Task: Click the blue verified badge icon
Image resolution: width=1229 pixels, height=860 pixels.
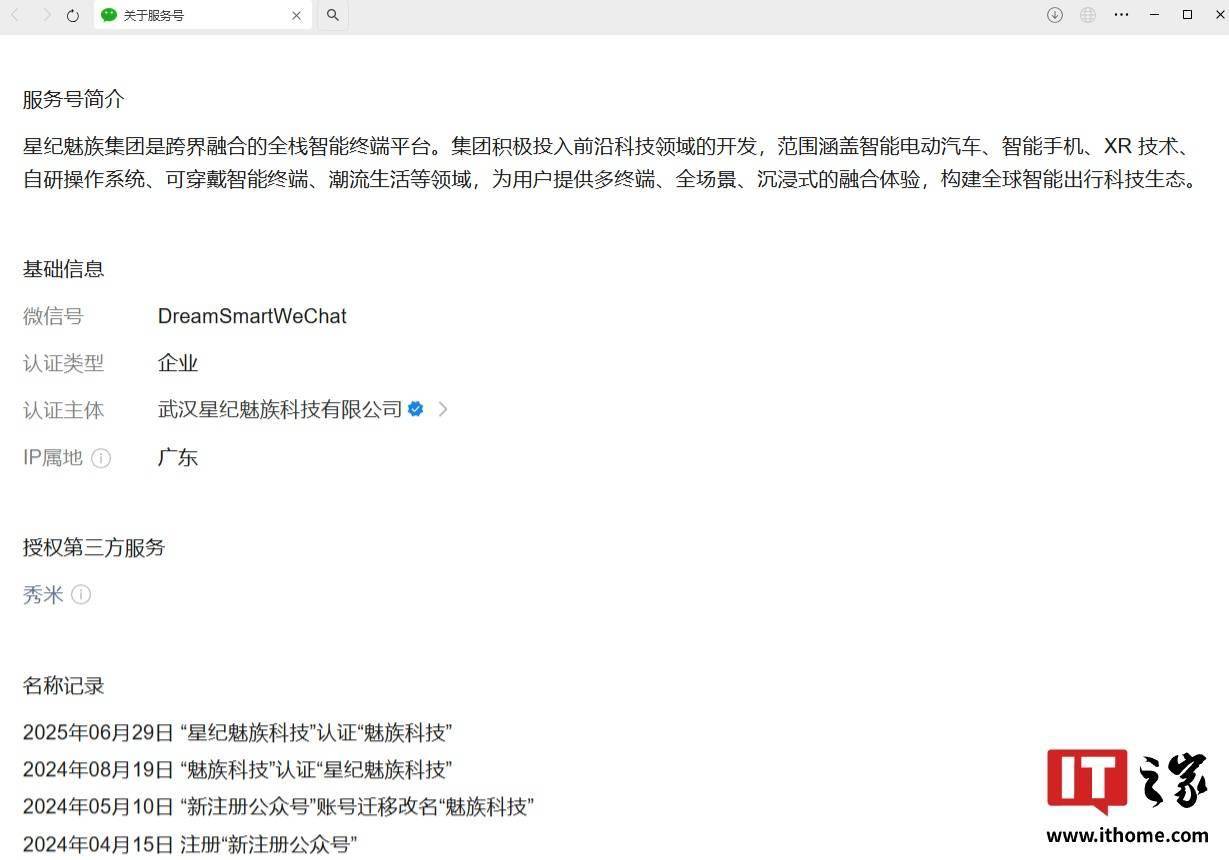Action: click(416, 409)
